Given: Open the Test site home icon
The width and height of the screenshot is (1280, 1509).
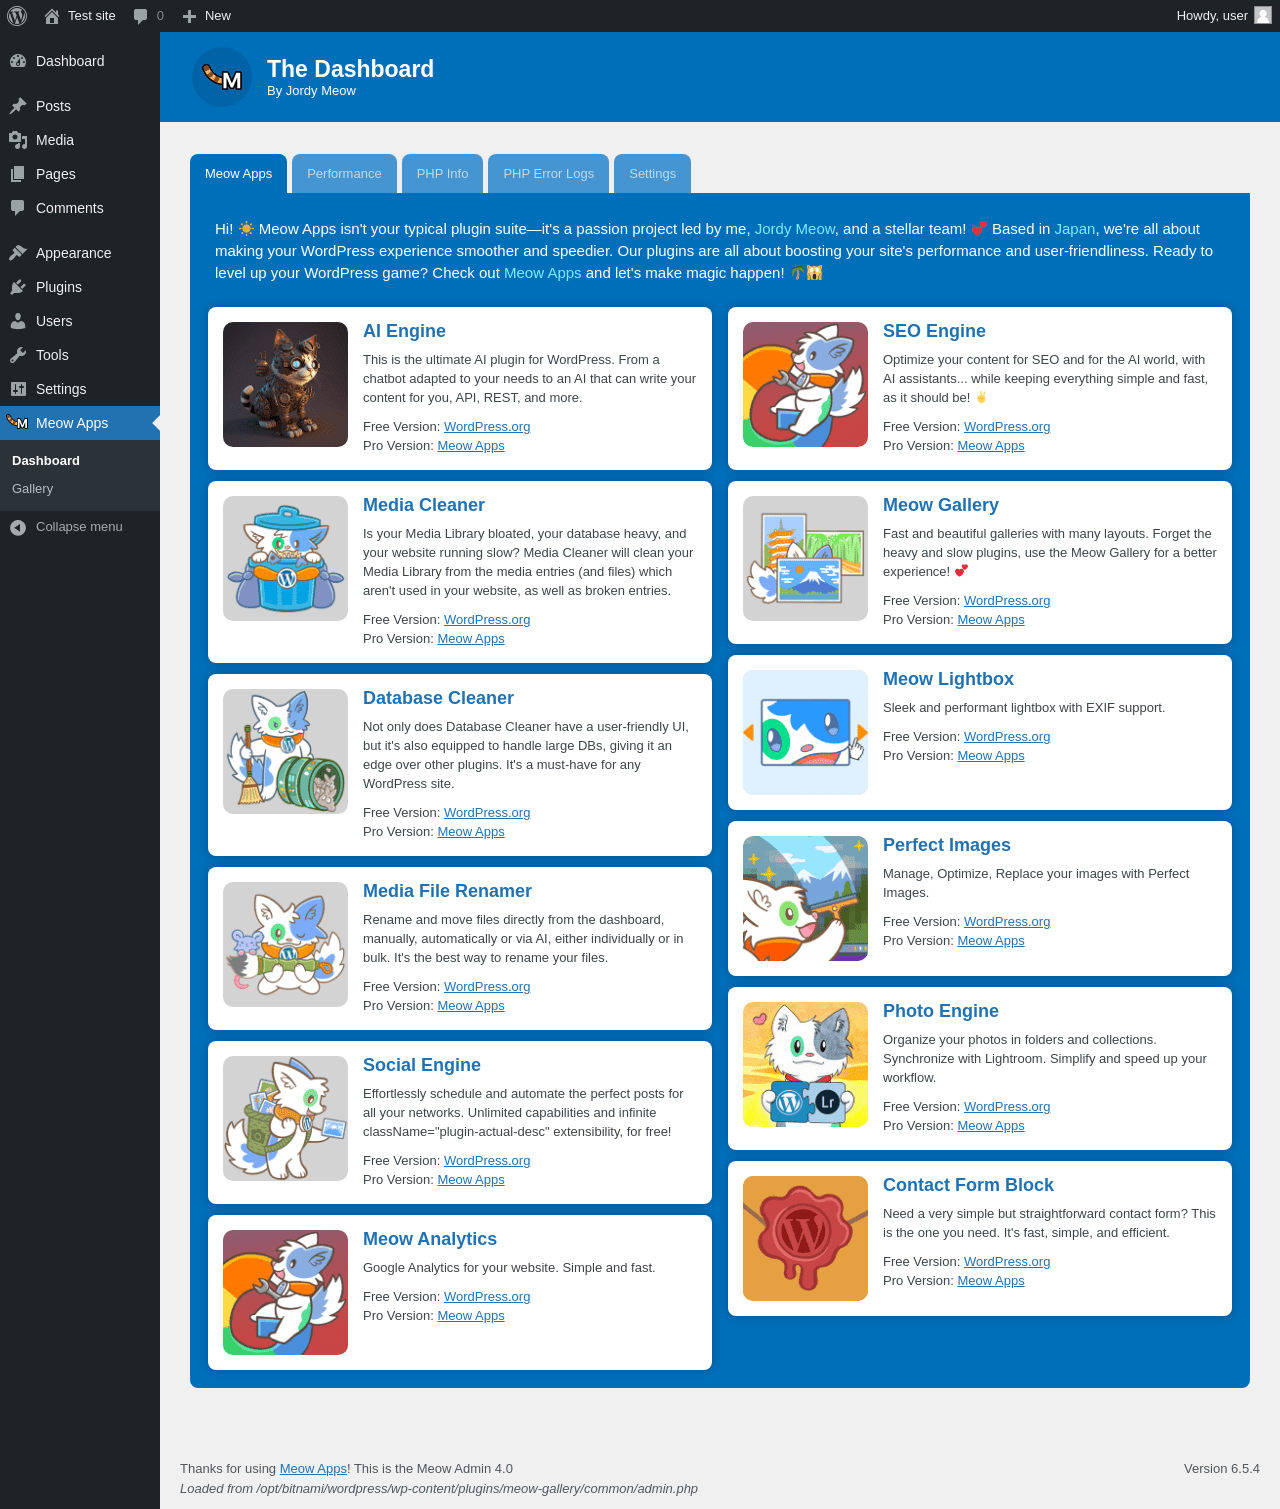Looking at the screenshot, I should (x=52, y=16).
